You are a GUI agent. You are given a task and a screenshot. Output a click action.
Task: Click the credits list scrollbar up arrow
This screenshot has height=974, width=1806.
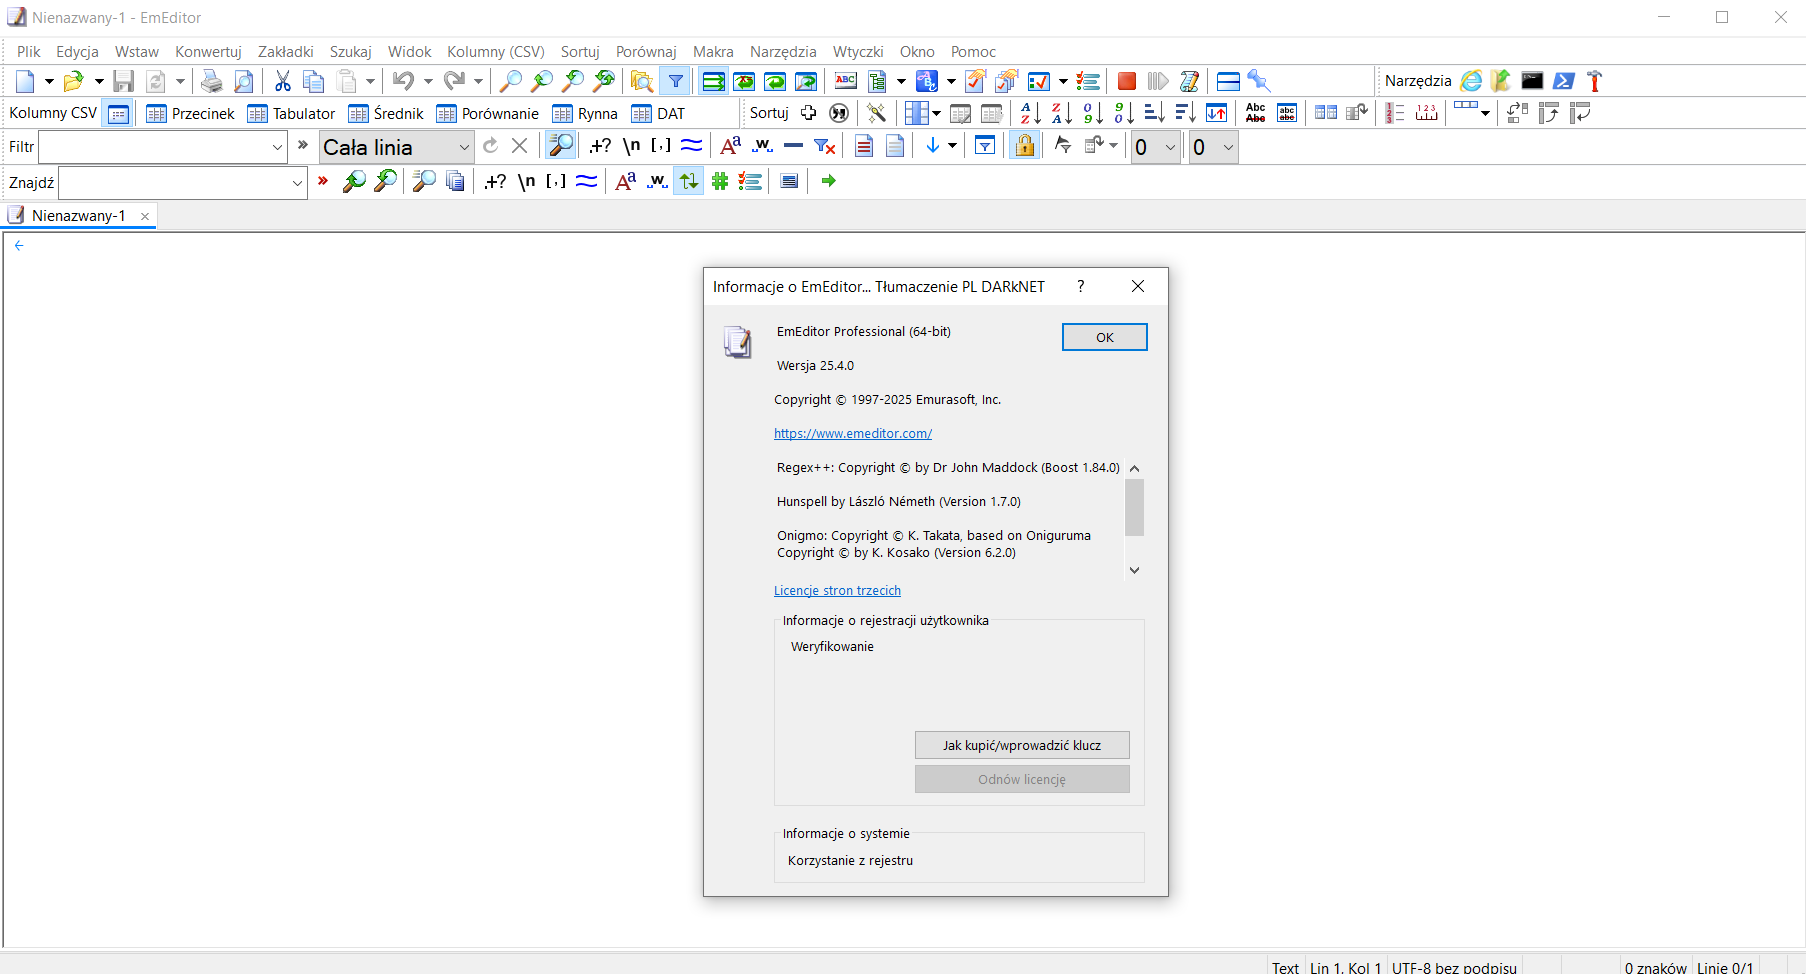(x=1134, y=468)
